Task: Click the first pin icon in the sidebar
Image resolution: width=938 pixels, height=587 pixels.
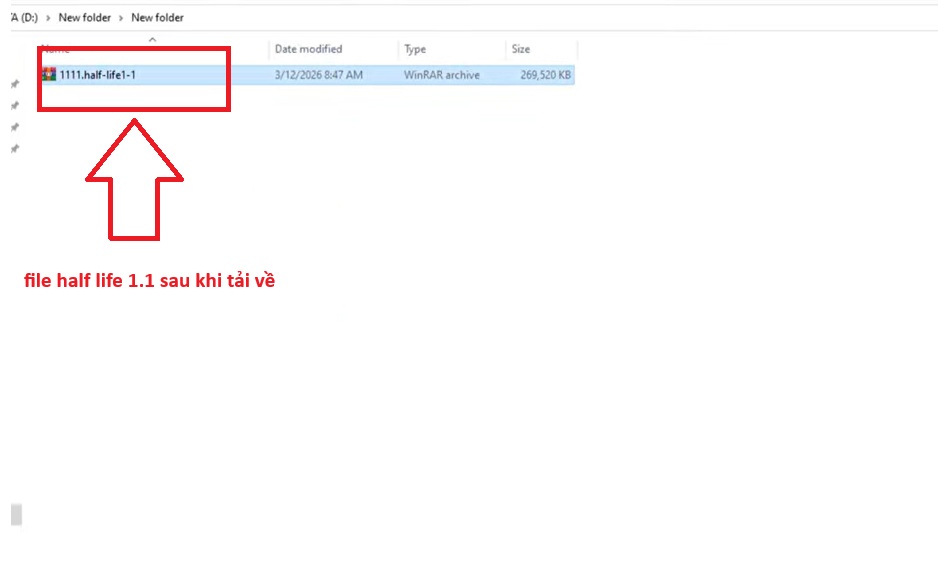Action: point(15,84)
